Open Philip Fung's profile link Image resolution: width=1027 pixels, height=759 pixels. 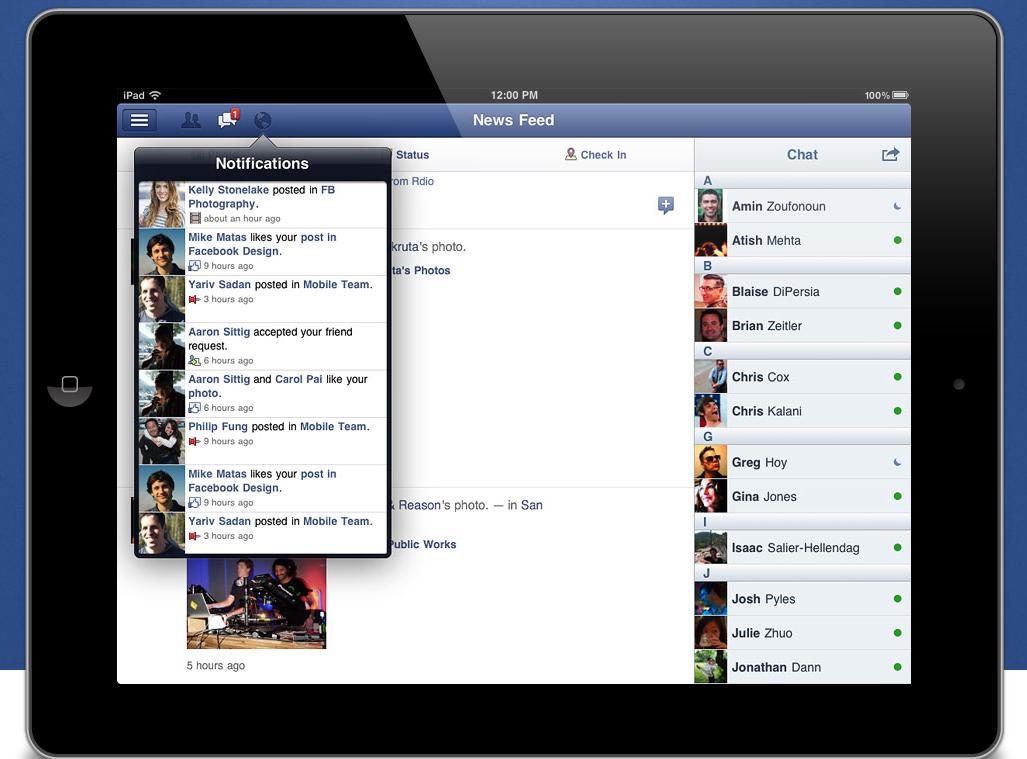218,426
